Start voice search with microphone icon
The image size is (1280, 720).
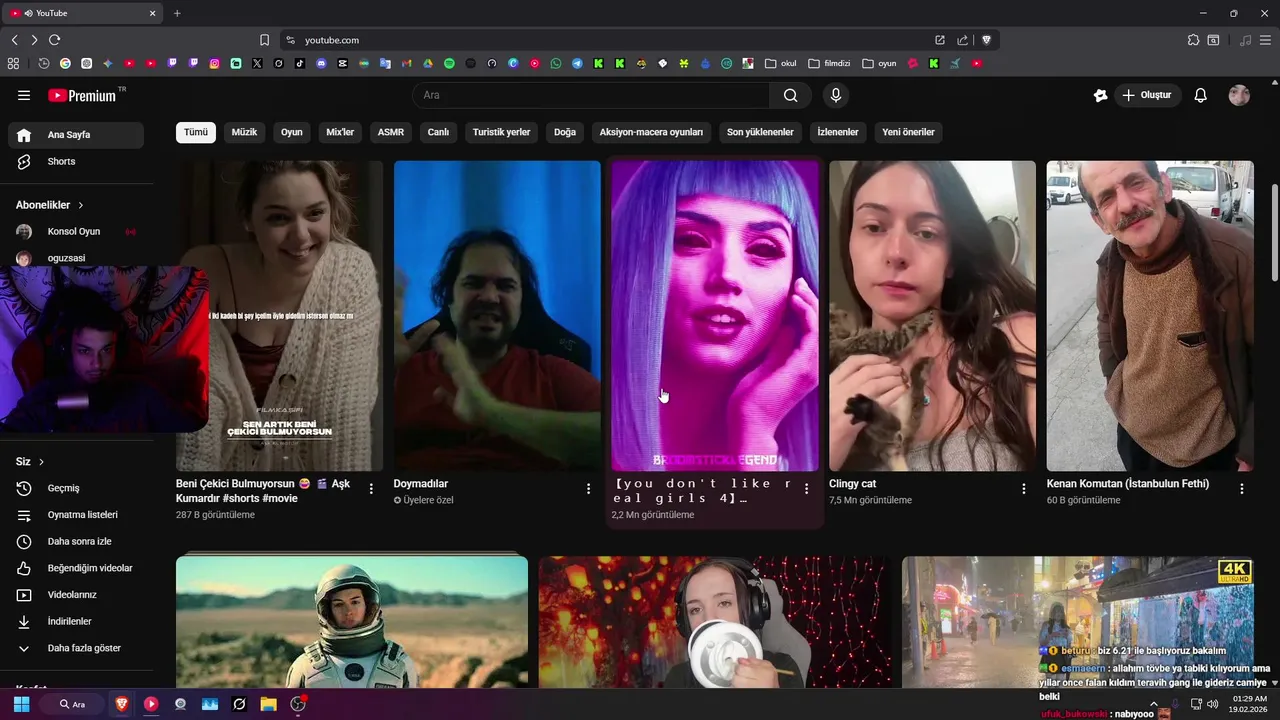pyautogui.click(x=836, y=95)
